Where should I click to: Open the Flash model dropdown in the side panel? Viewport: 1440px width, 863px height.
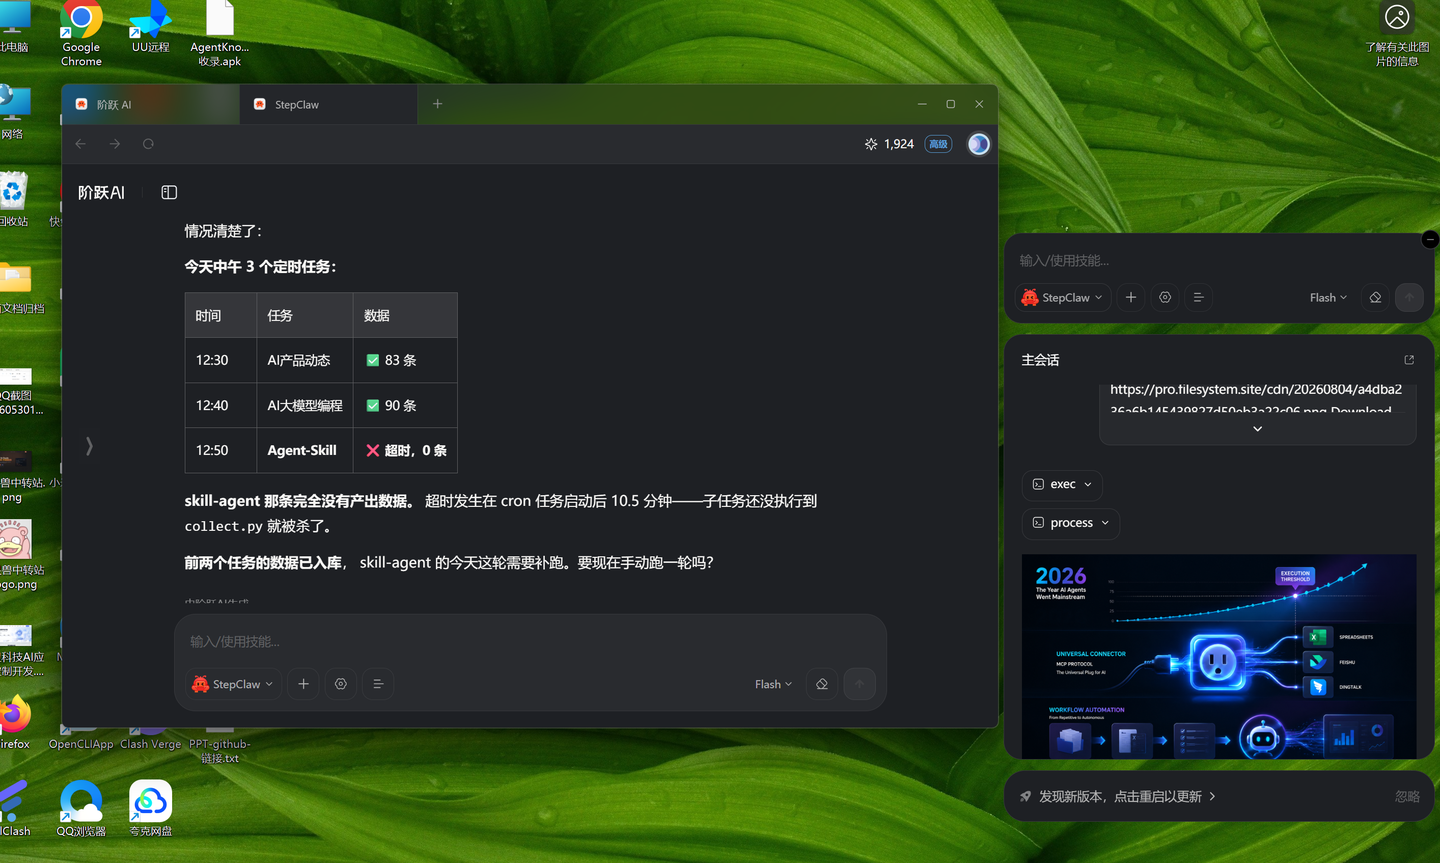(1328, 297)
